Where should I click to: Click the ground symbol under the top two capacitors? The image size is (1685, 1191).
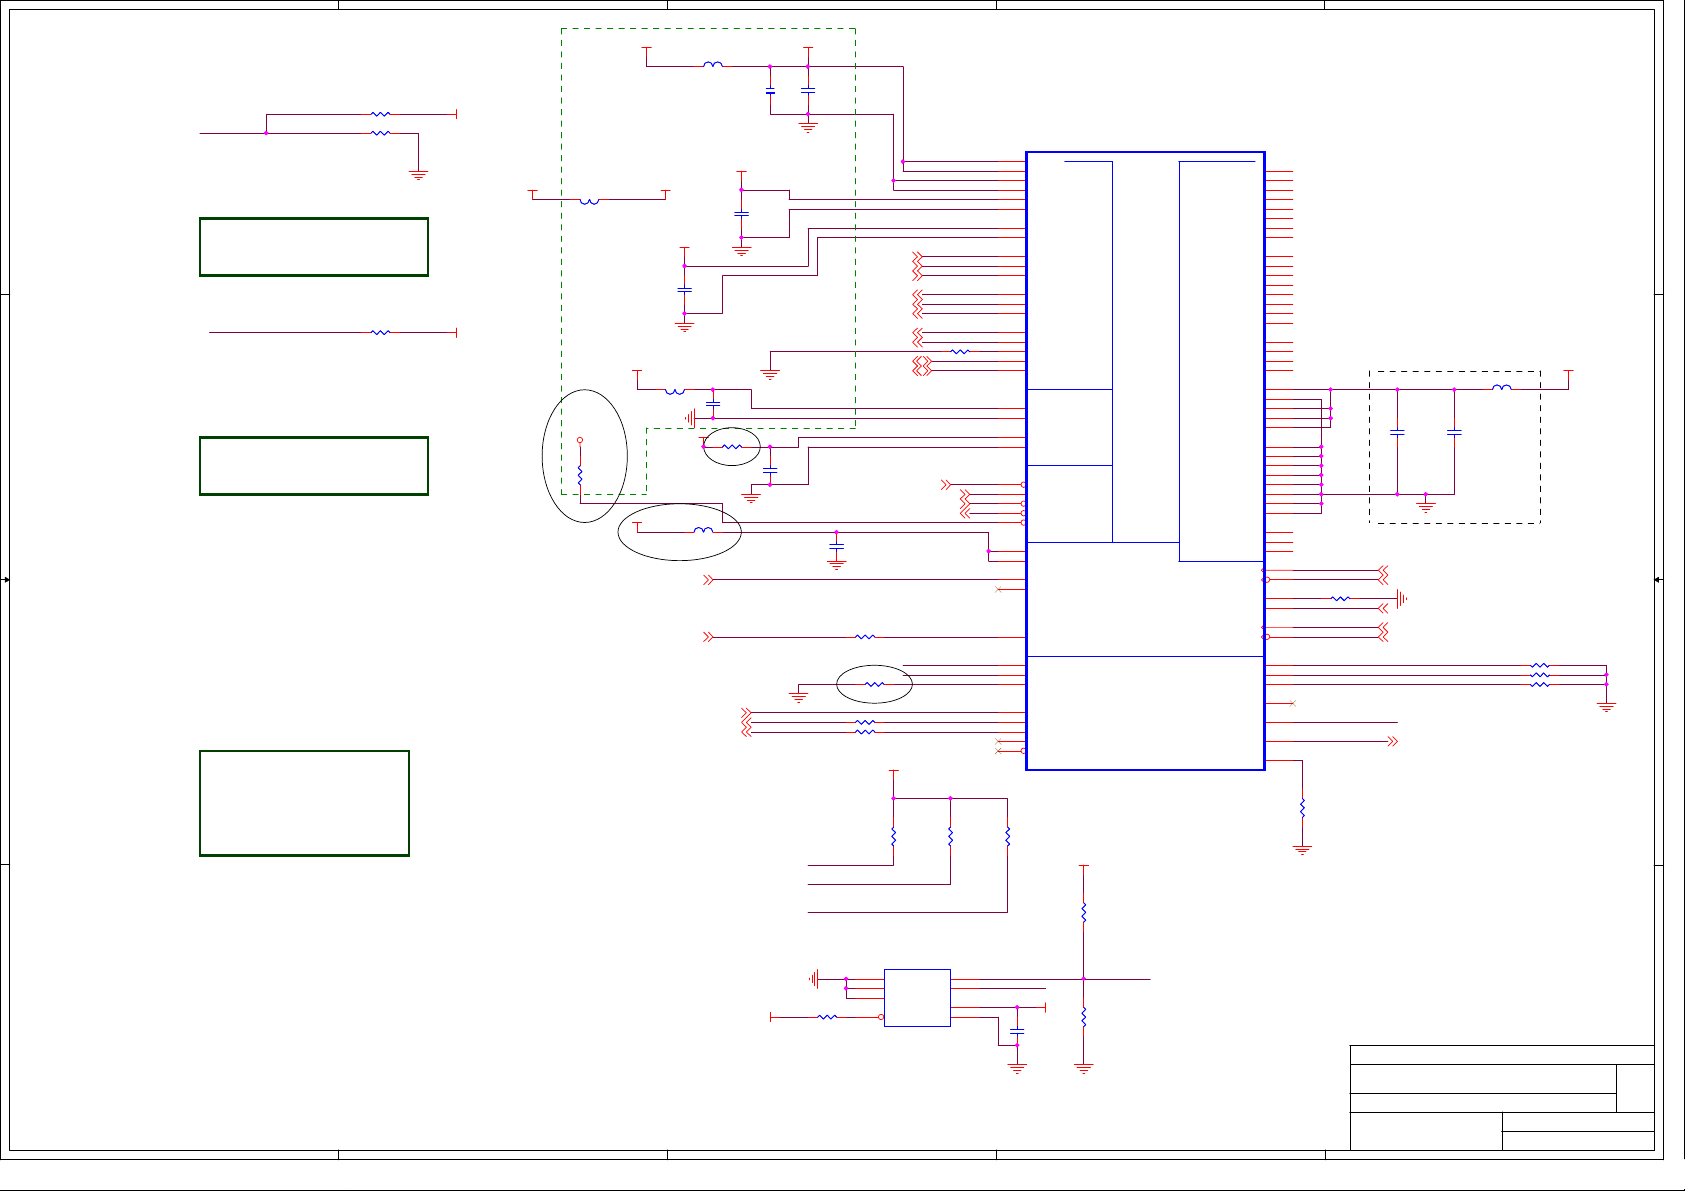click(x=808, y=126)
